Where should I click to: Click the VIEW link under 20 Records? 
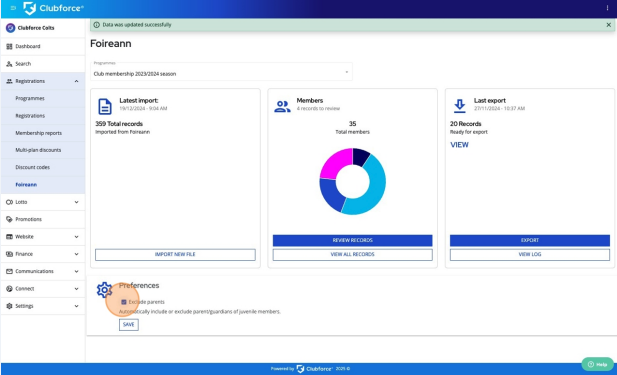coord(459,145)
